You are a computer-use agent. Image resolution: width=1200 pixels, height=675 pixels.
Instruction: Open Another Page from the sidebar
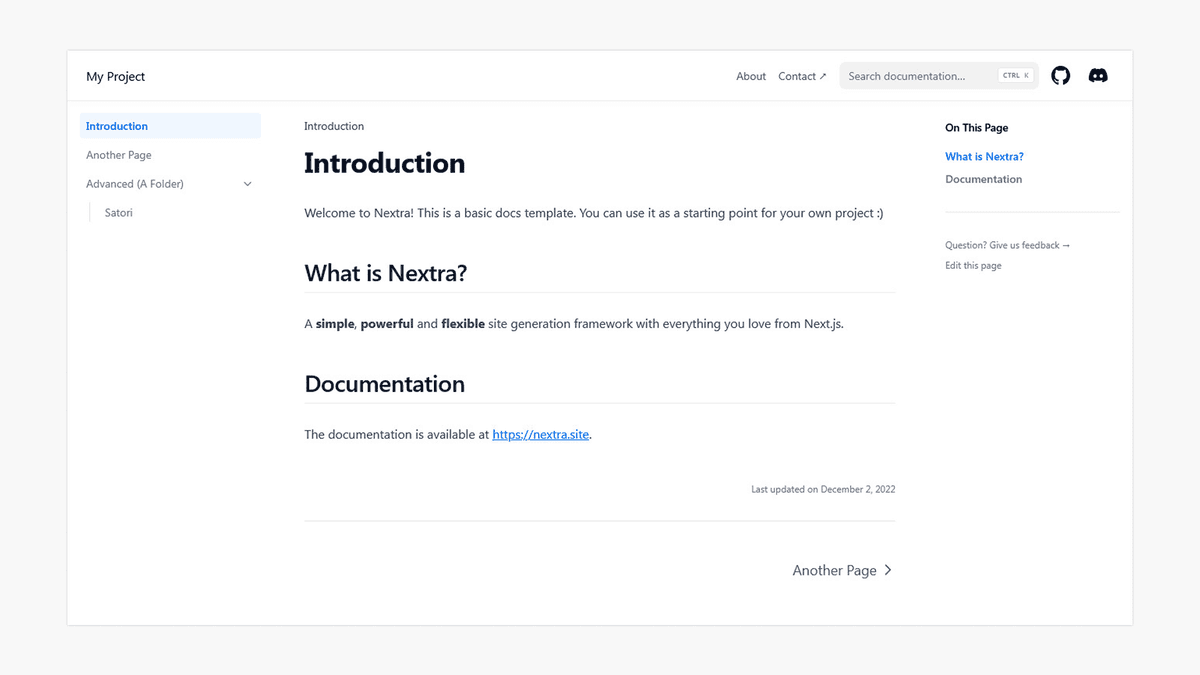pos(118,155)
